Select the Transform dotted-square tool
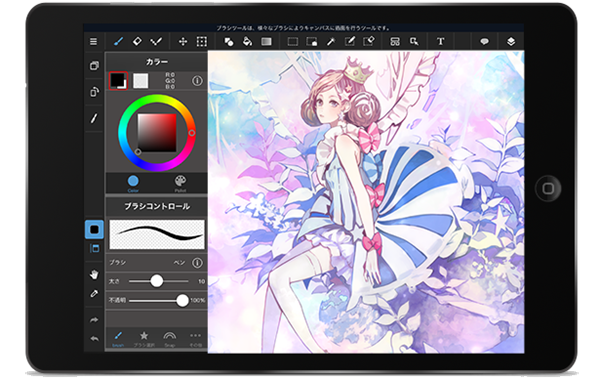600x378 pixels. point(202,41)
